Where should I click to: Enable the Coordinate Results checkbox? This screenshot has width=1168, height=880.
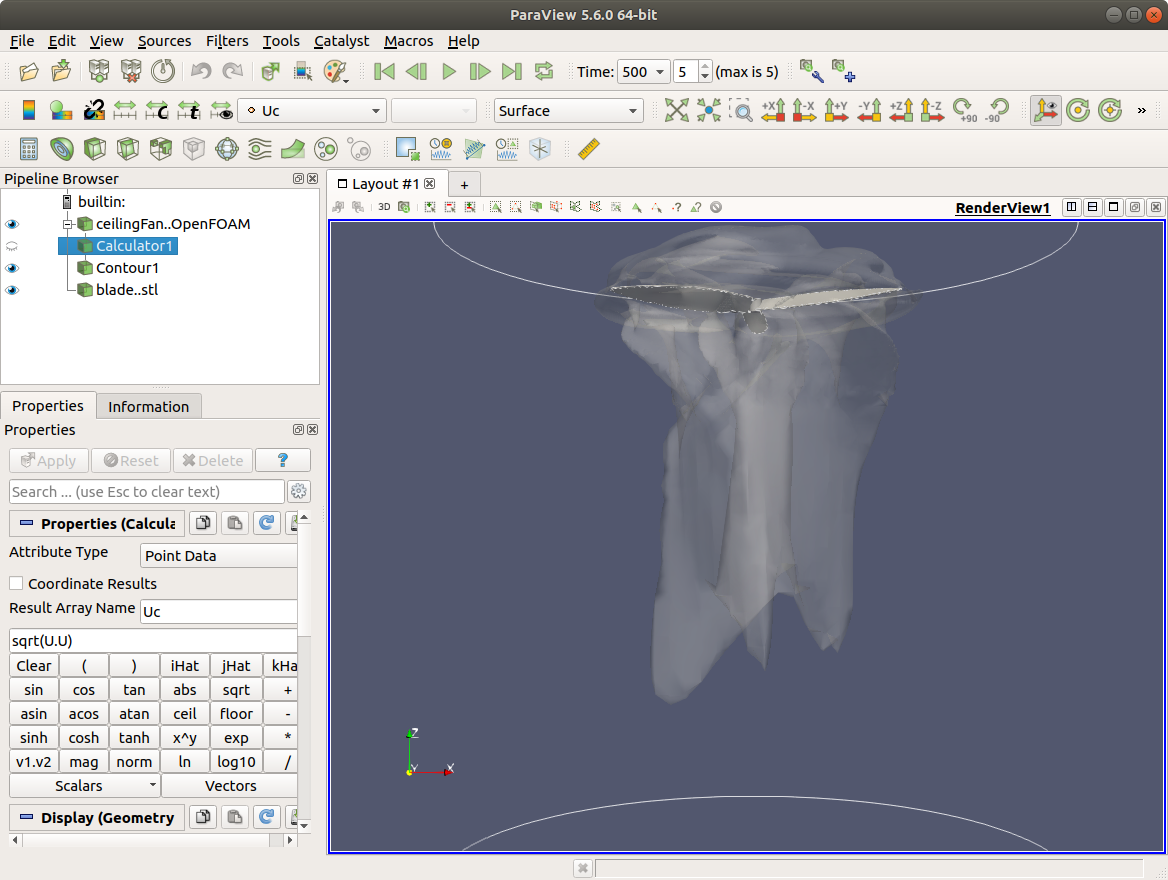(16, 583)
